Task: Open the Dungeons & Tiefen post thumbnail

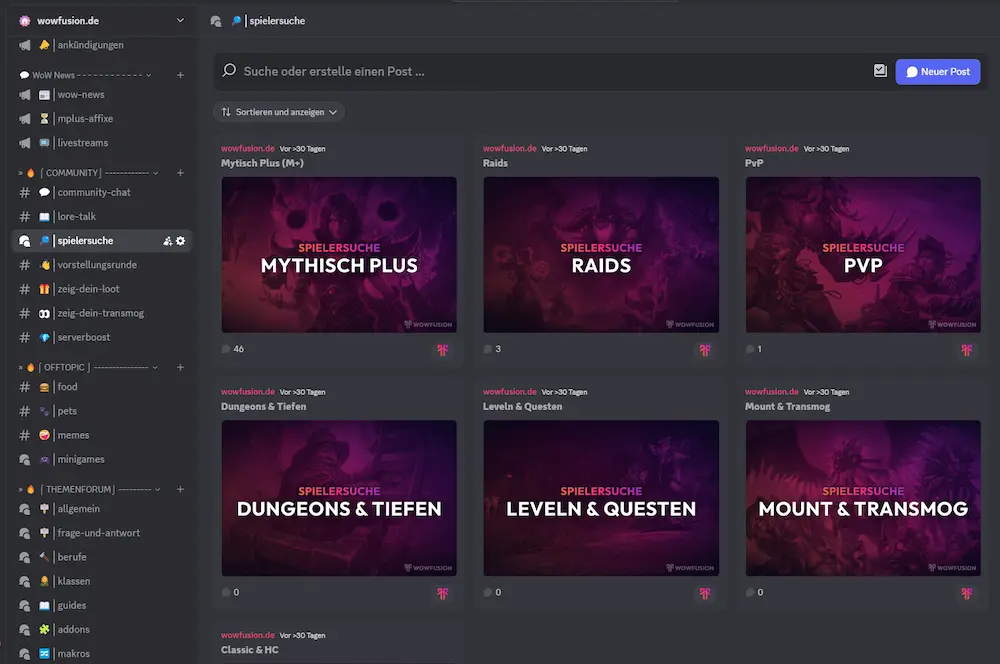Action: (339, 498)
